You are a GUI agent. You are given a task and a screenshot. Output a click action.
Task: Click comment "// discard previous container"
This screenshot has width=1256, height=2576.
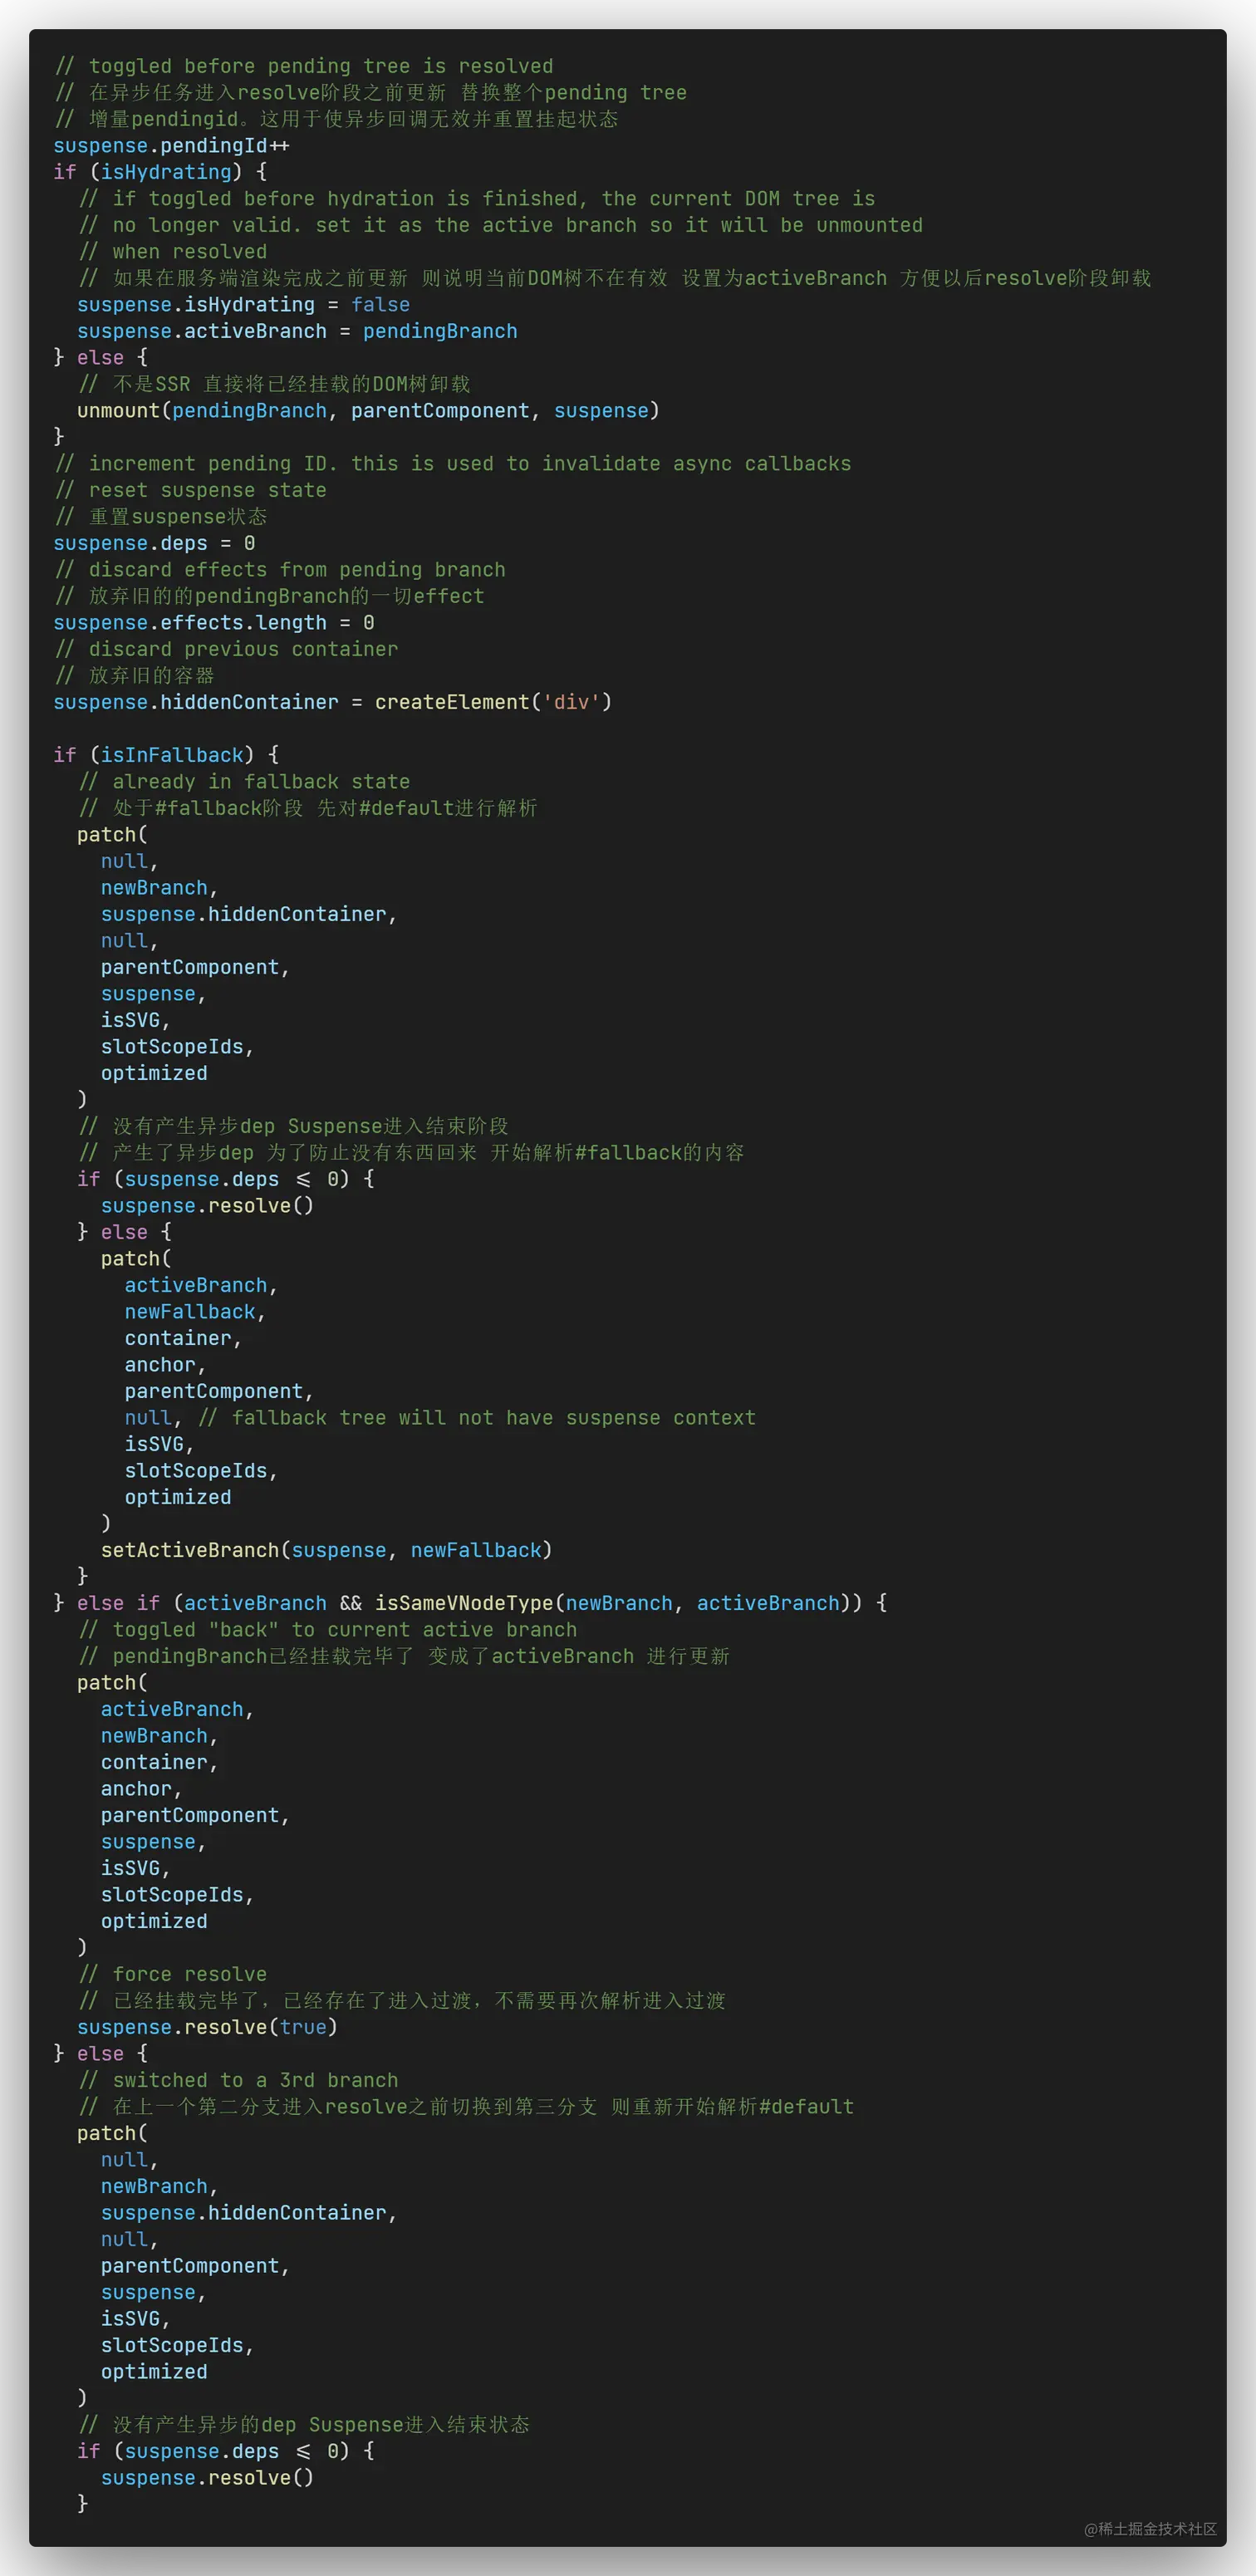point(226,649)
